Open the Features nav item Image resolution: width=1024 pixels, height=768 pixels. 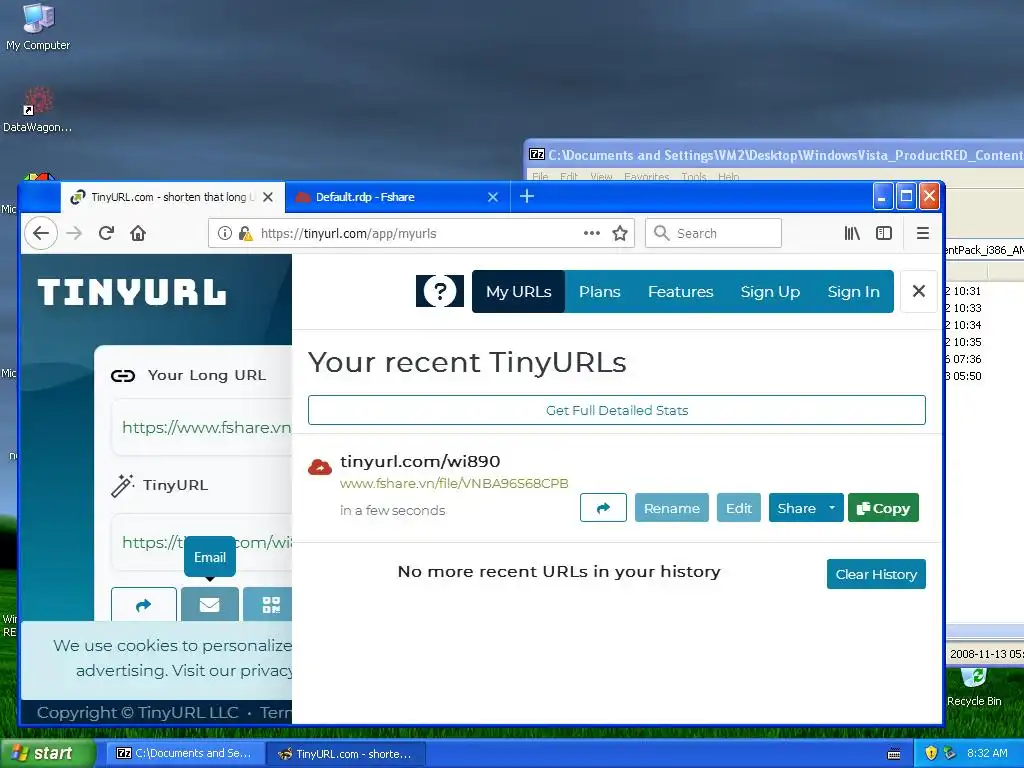point(680,291)
